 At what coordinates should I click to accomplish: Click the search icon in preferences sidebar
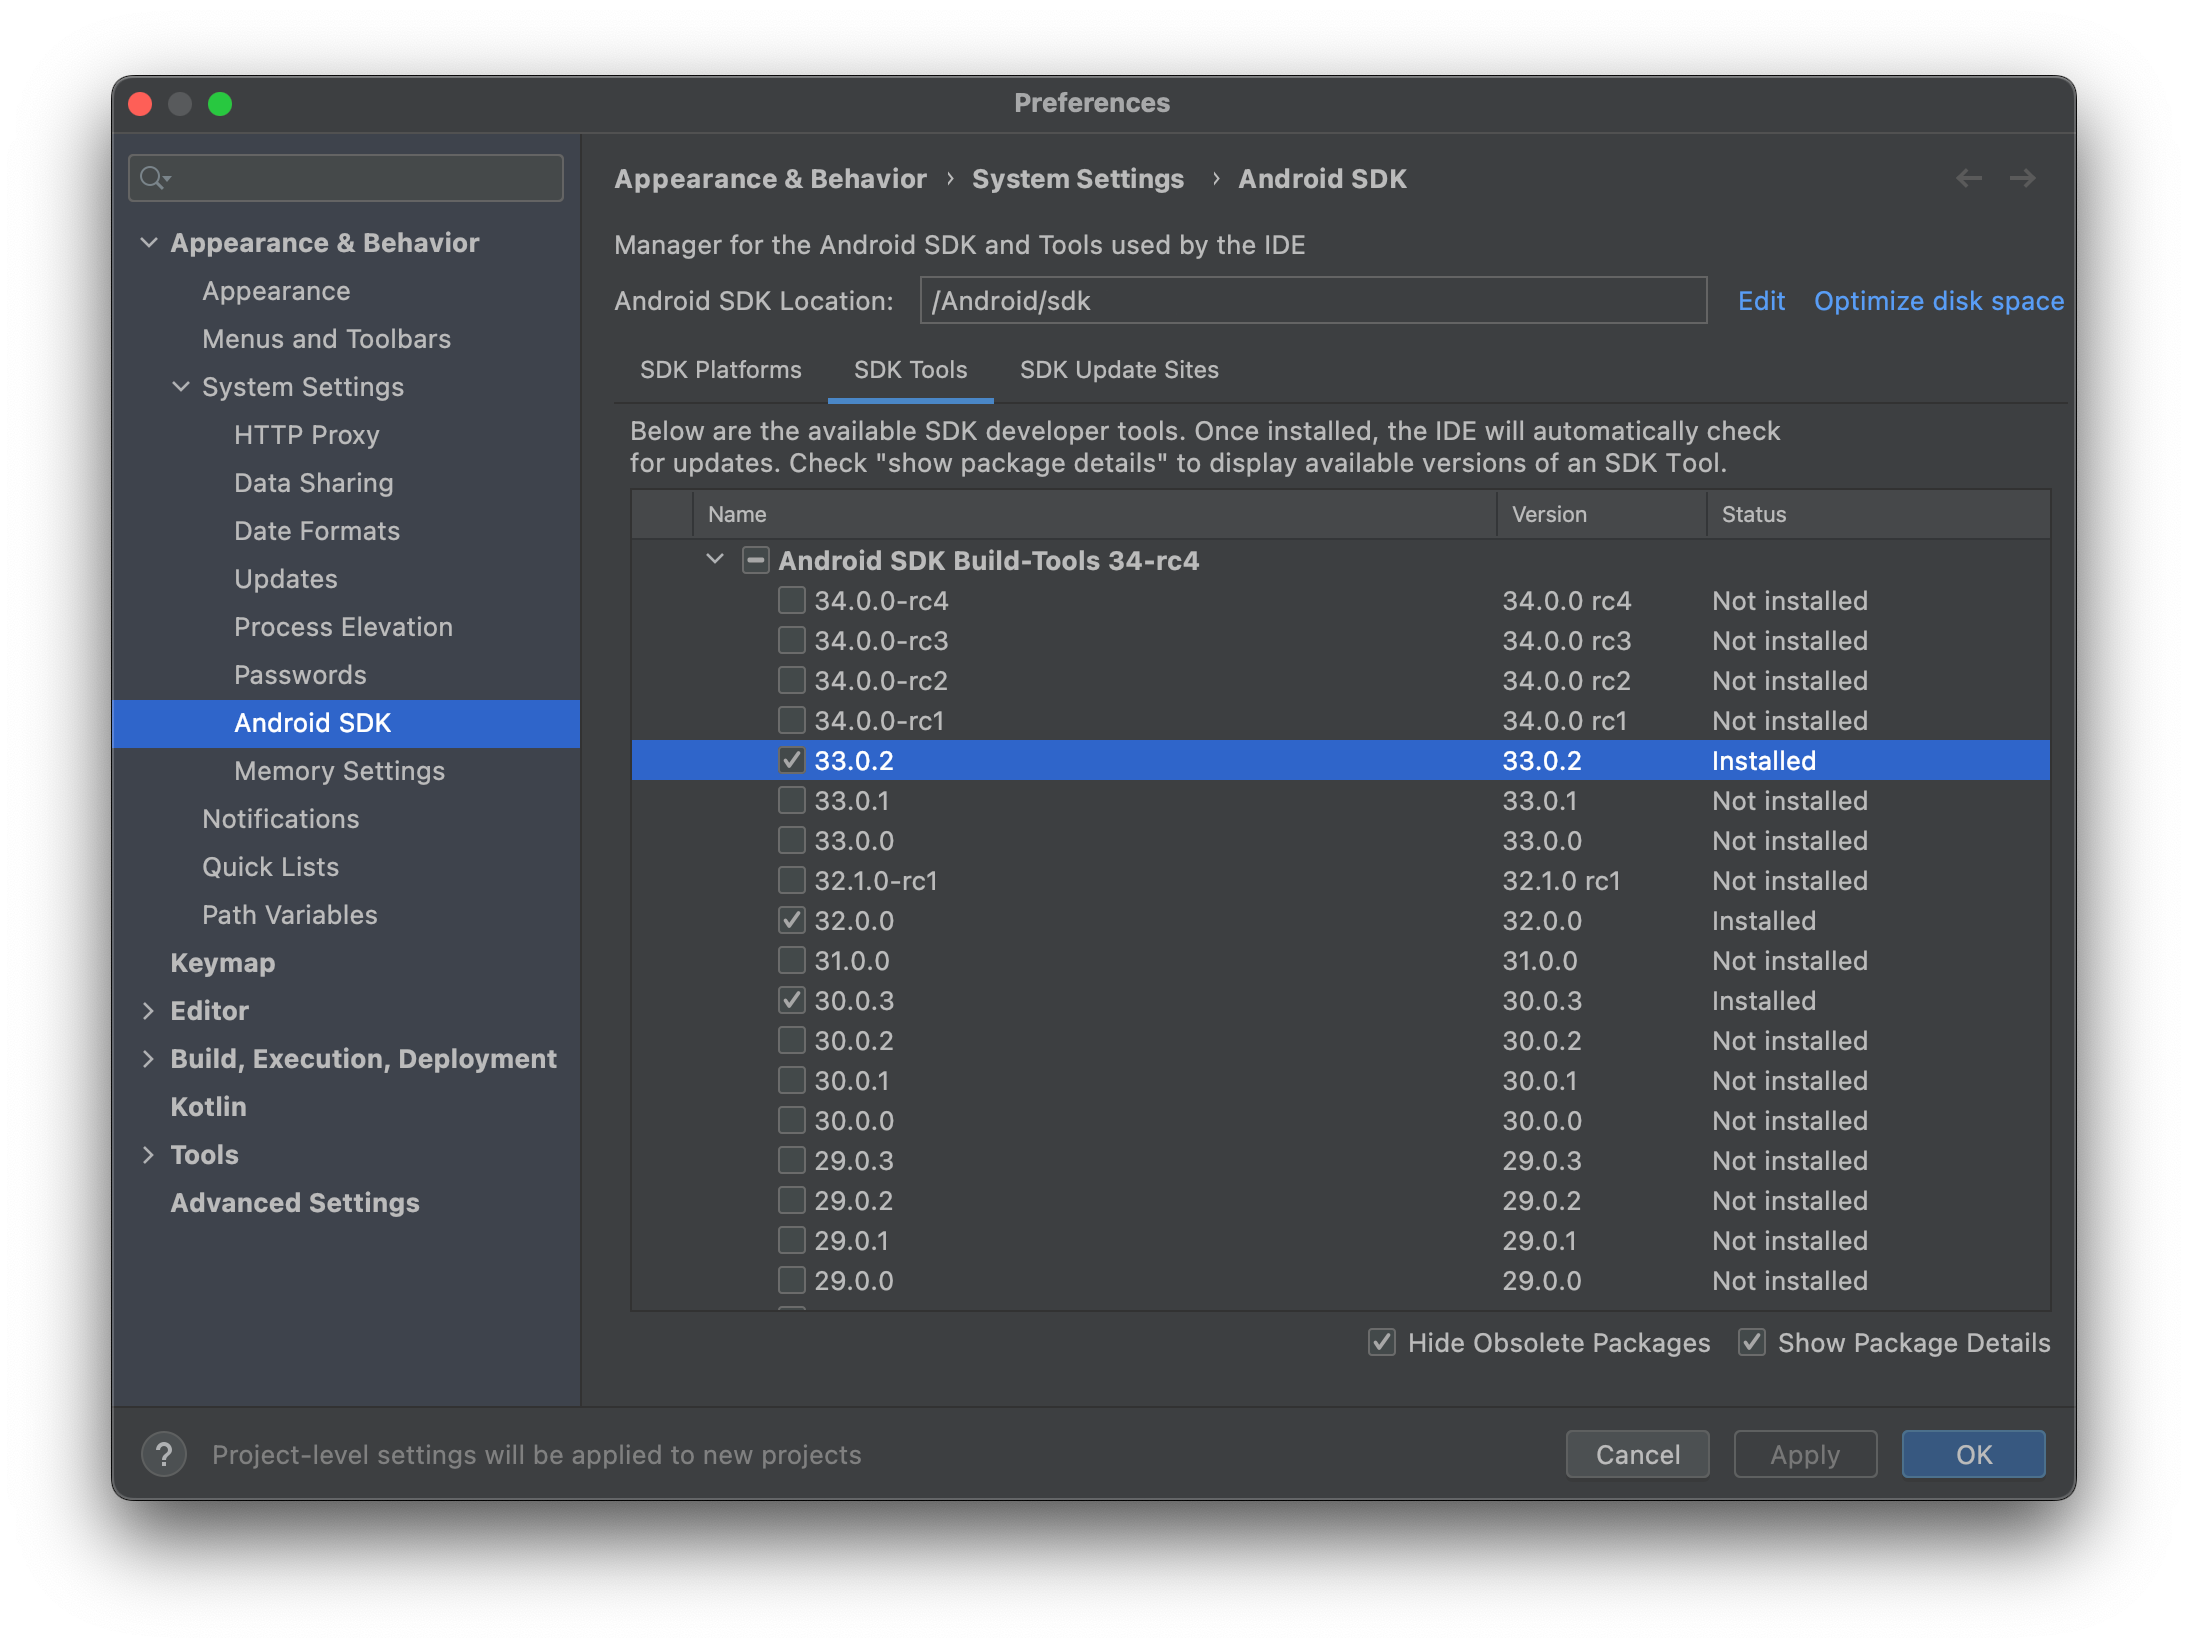[x=154, y=178]
